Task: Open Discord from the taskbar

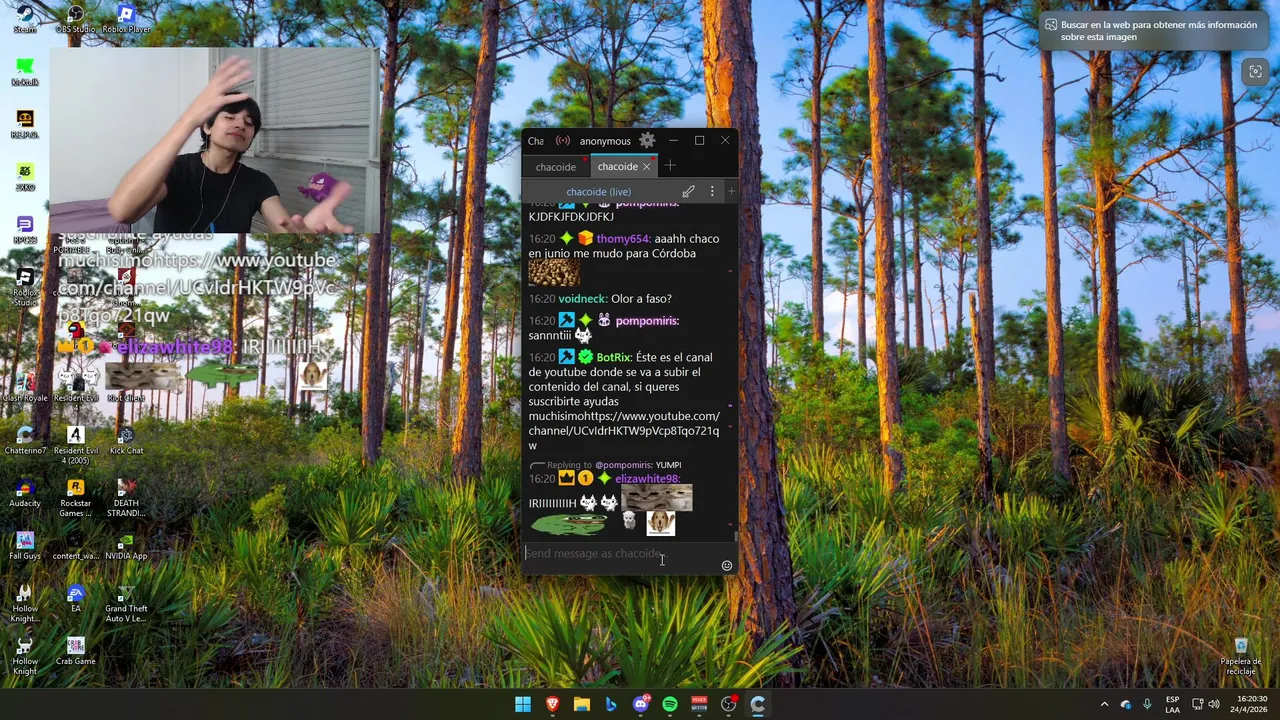Action: click(x=641, y=704)
